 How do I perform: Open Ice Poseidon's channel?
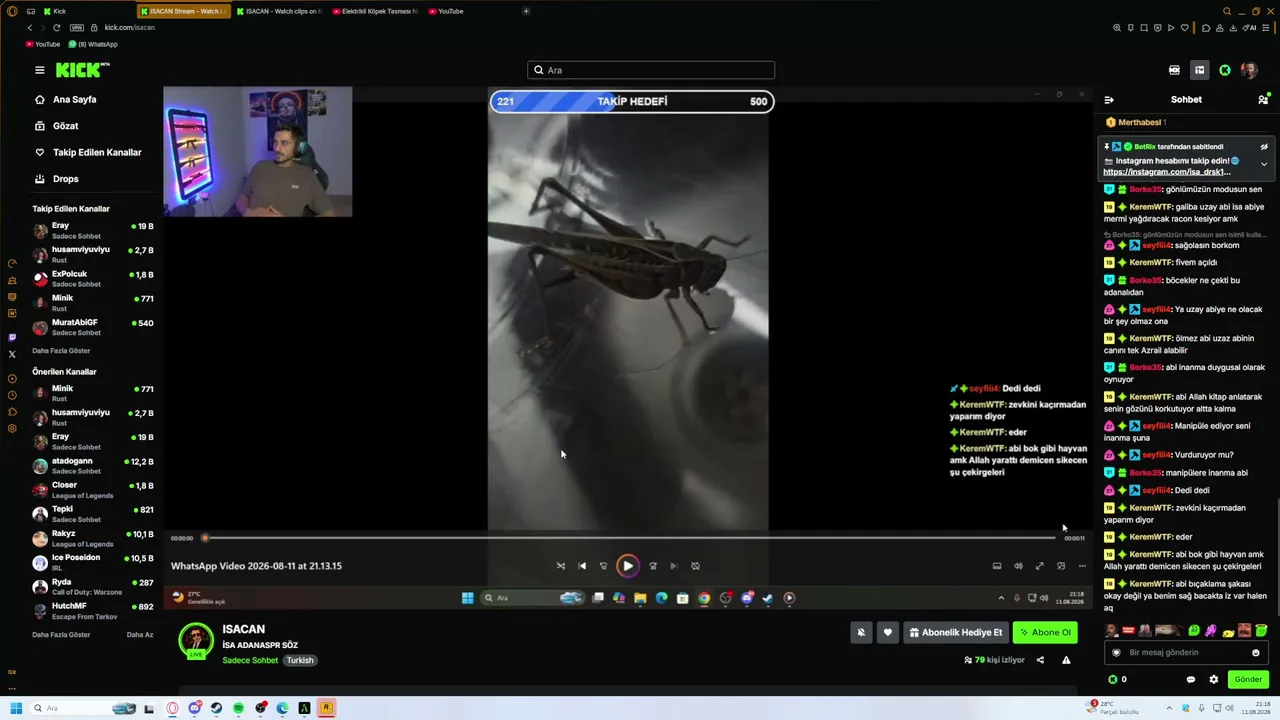[93, 562]
